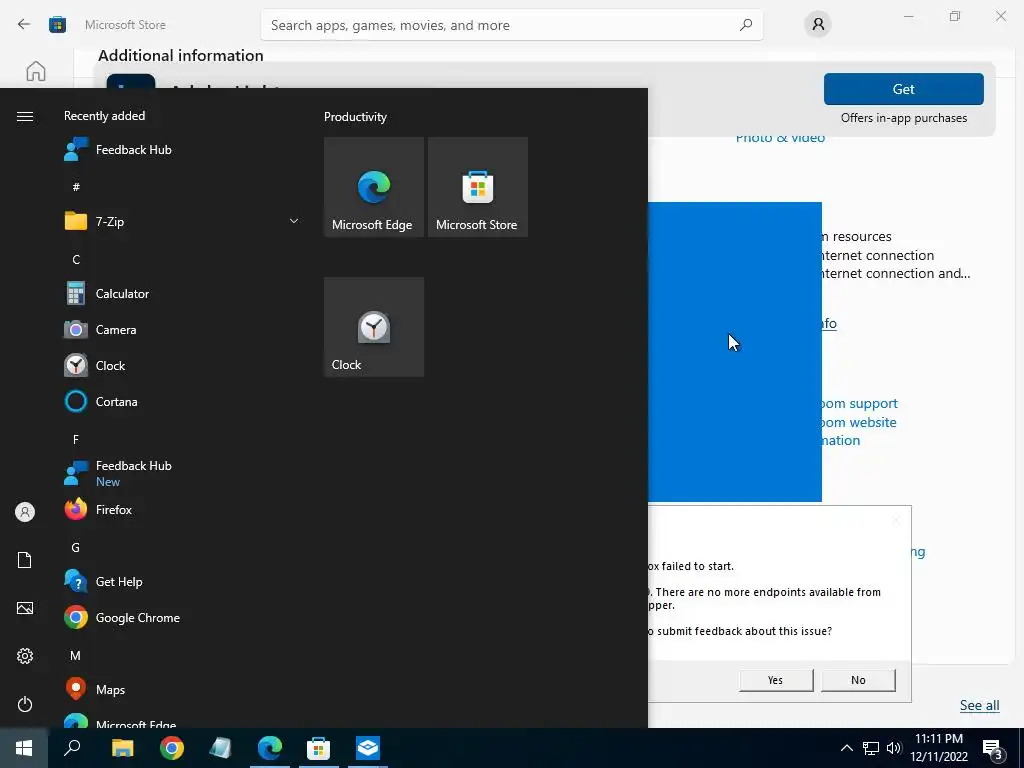Click the support link in Store page
1024x768 pixels.
(859, 404)
